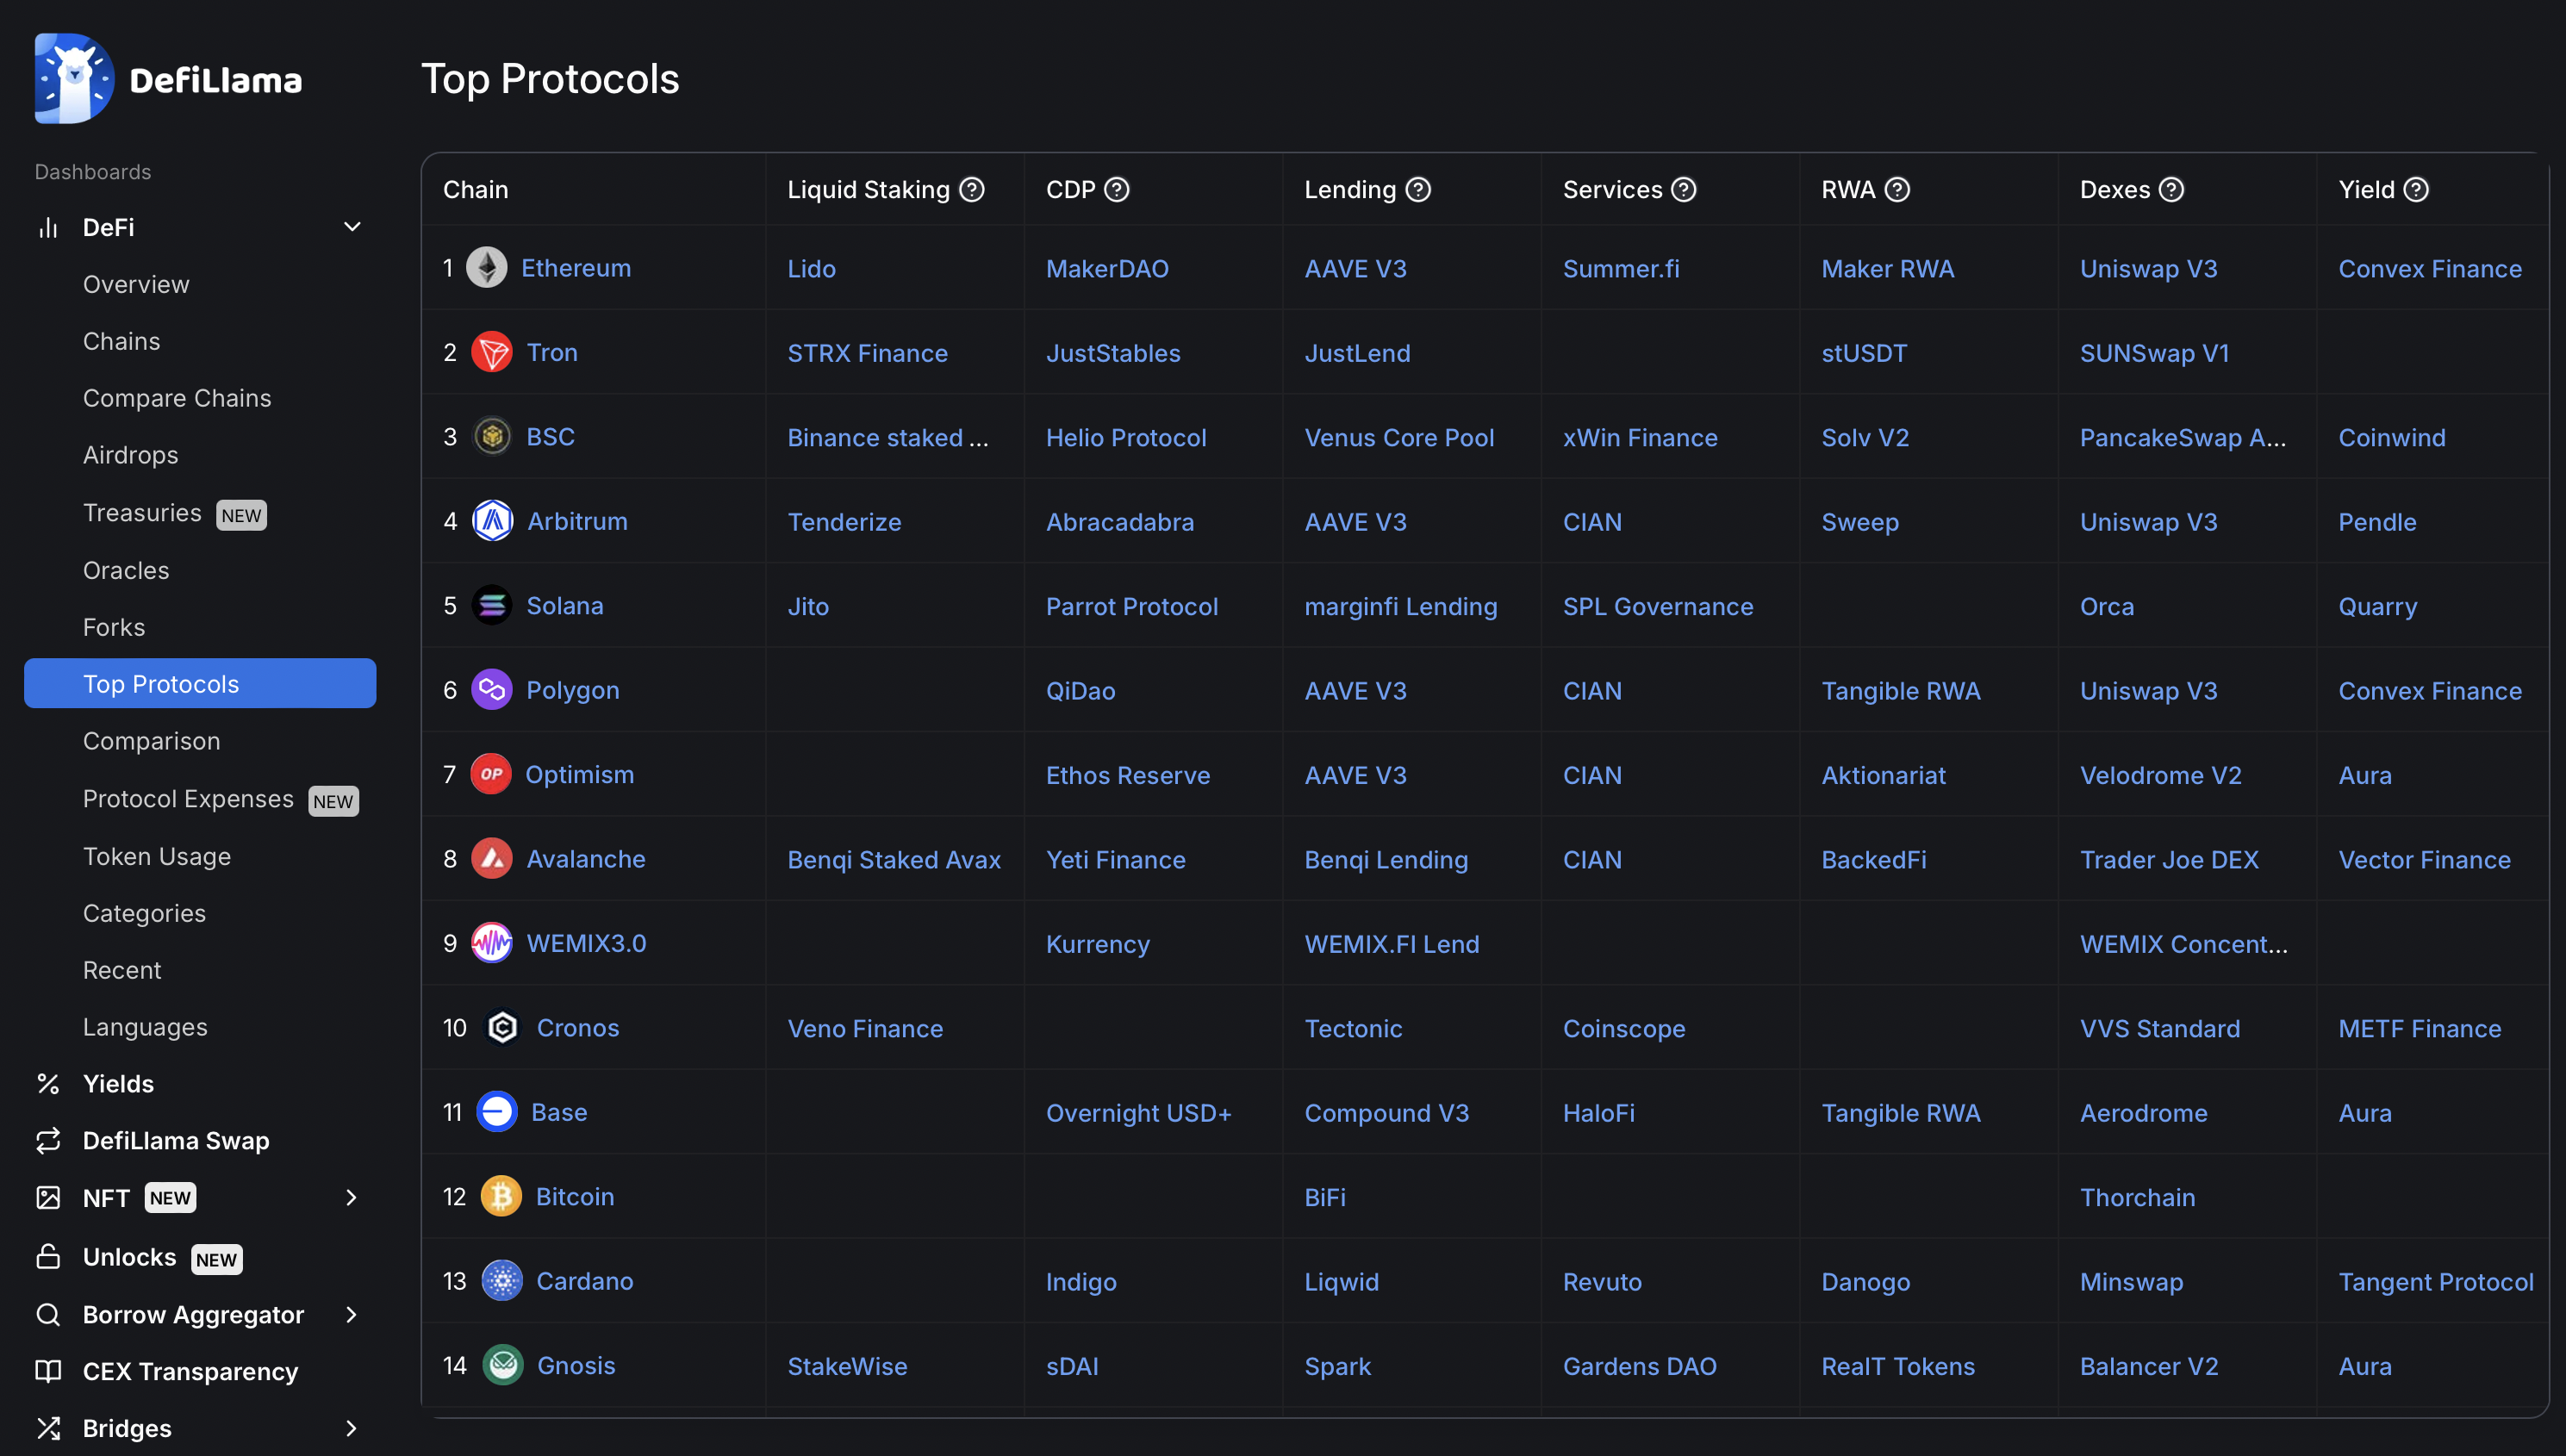Click the Chain column header
Screen dimensions: 2566x1456
[x=476, y=189]
